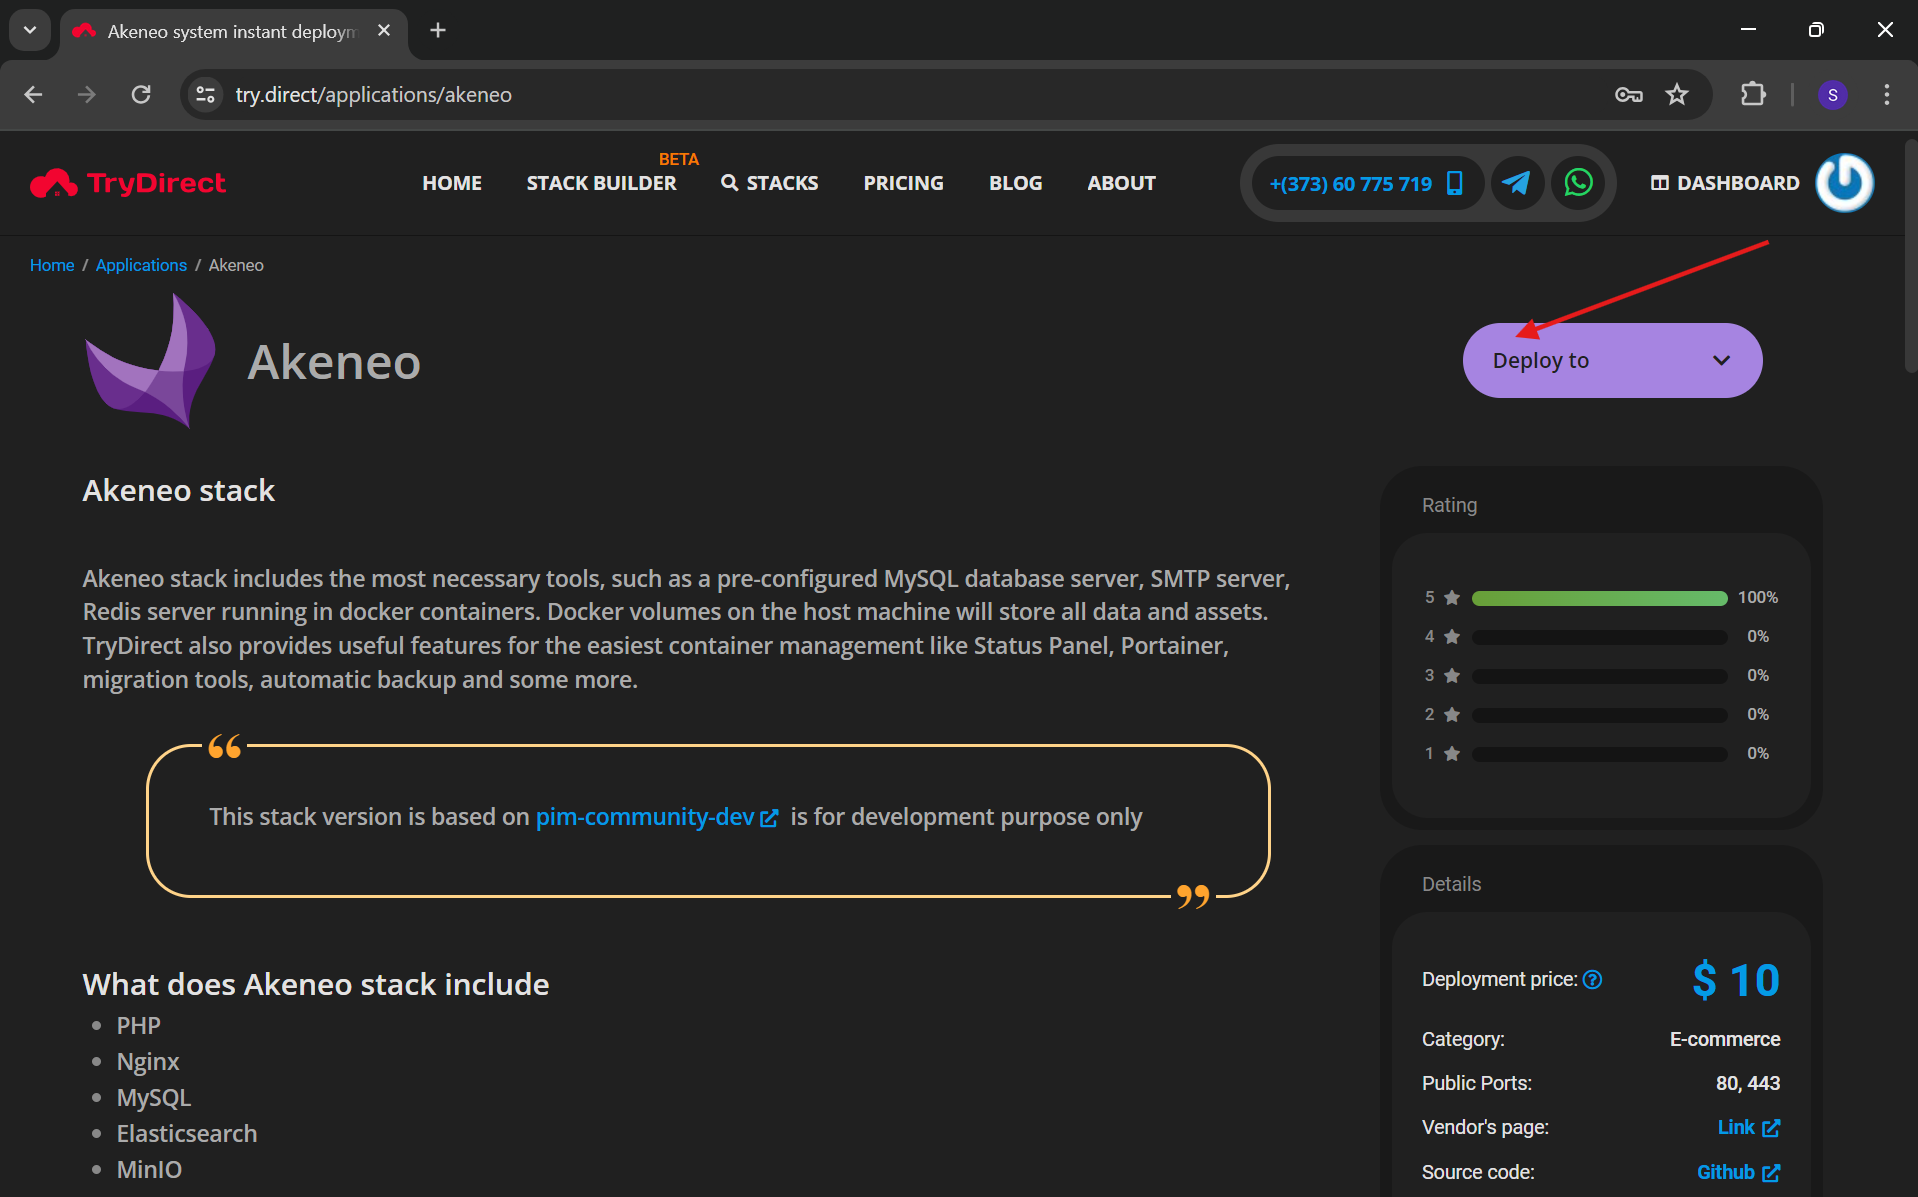Click the Applications breadcrumb link
Image resolution: width=1918 pixels, height=1197 pixels.
point(141,265)
